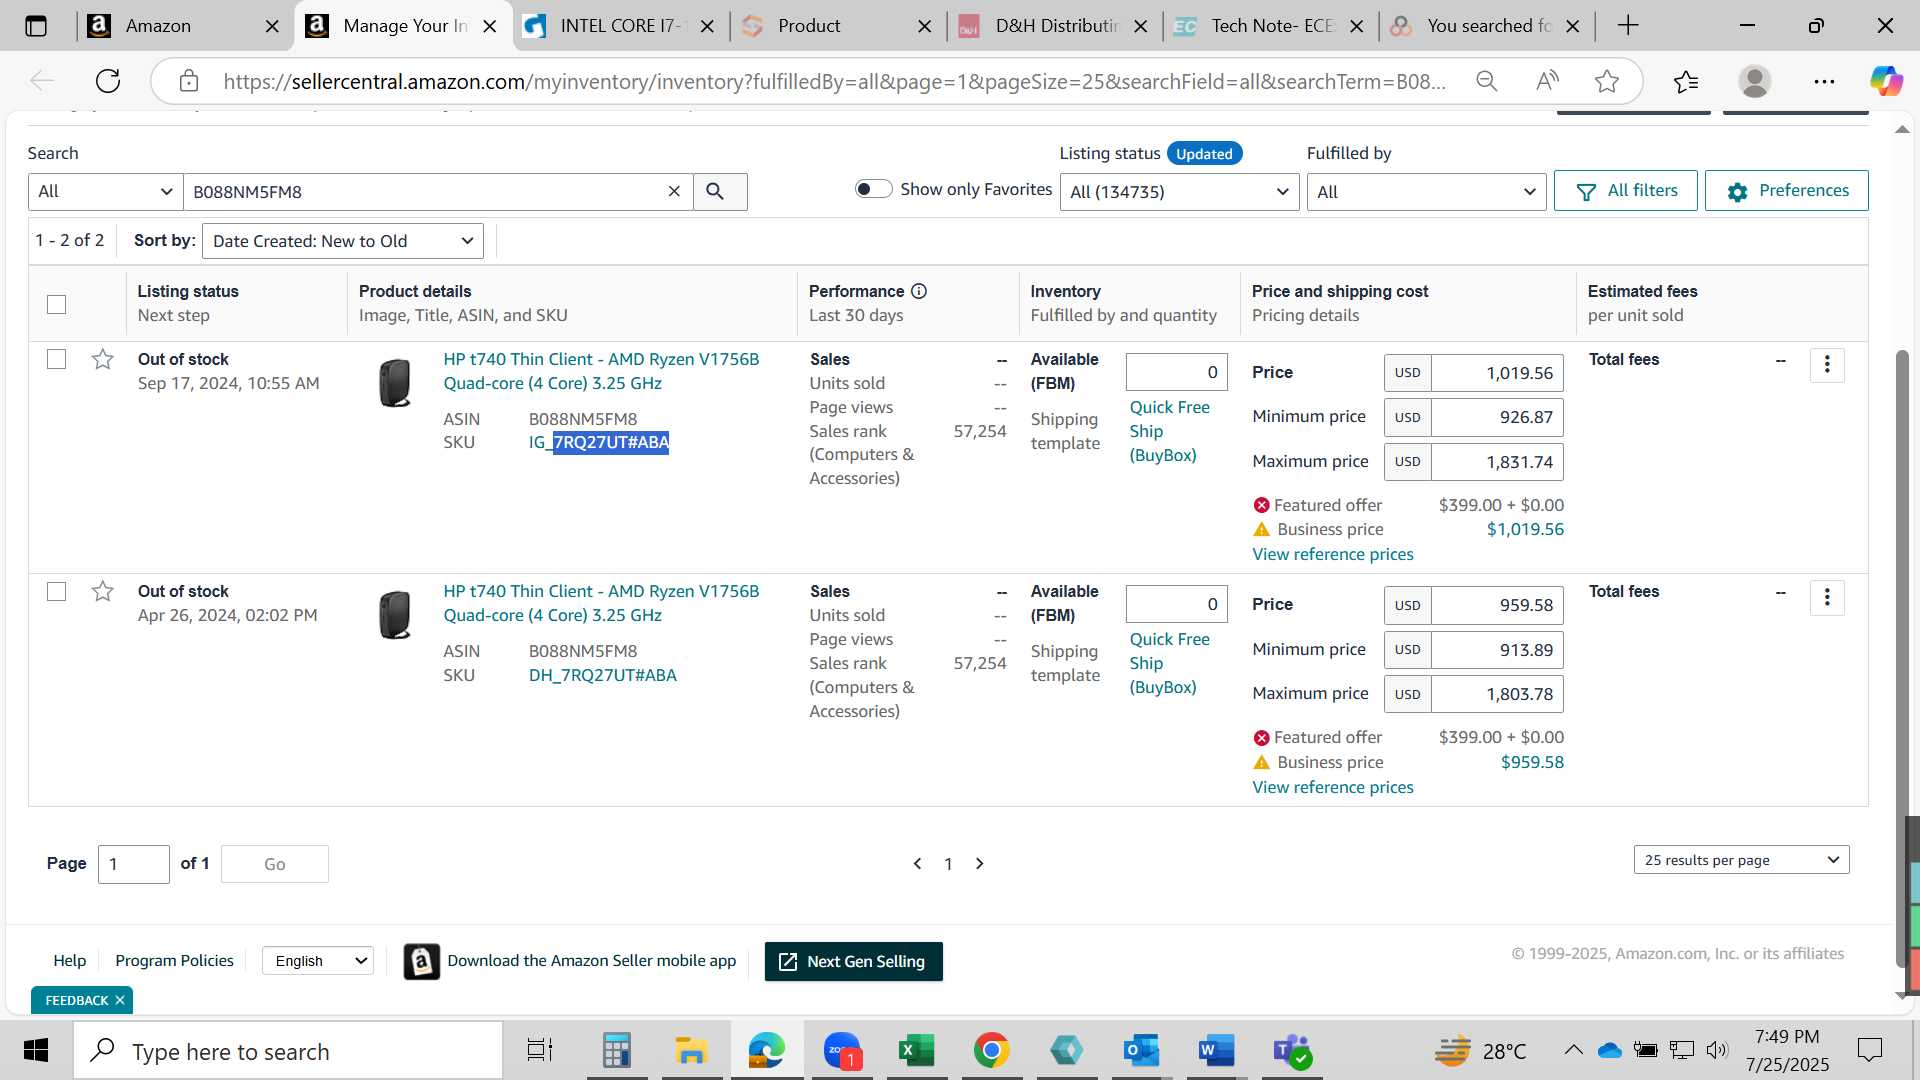Switch to INTEL CORE I7 tab
The image size is (1920, 1080).
620,26
